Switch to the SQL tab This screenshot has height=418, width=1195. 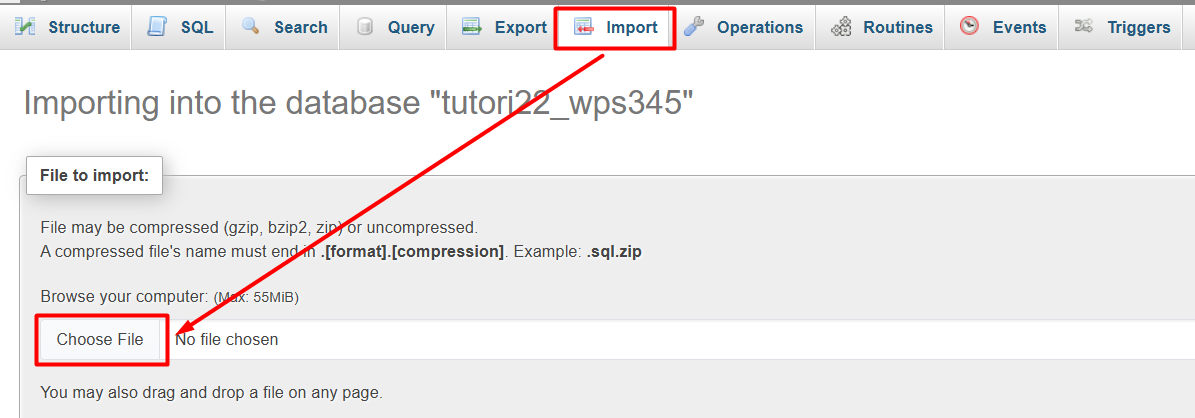click(179, 27)
